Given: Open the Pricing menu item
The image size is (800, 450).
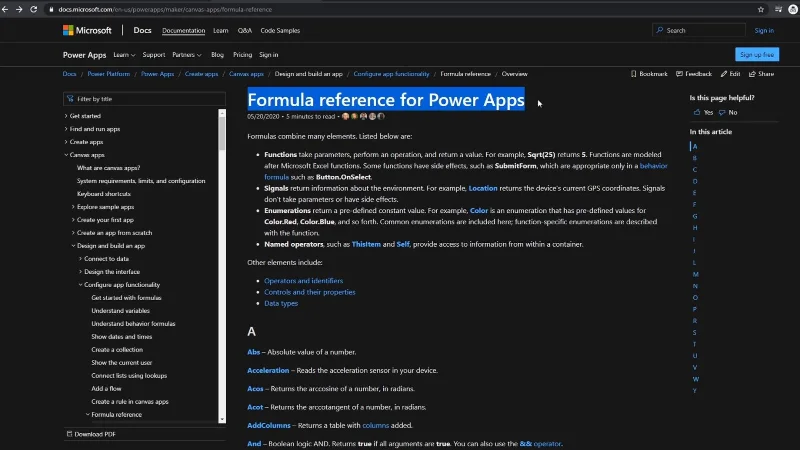Looking at the screenshot, I should (242, 55).
